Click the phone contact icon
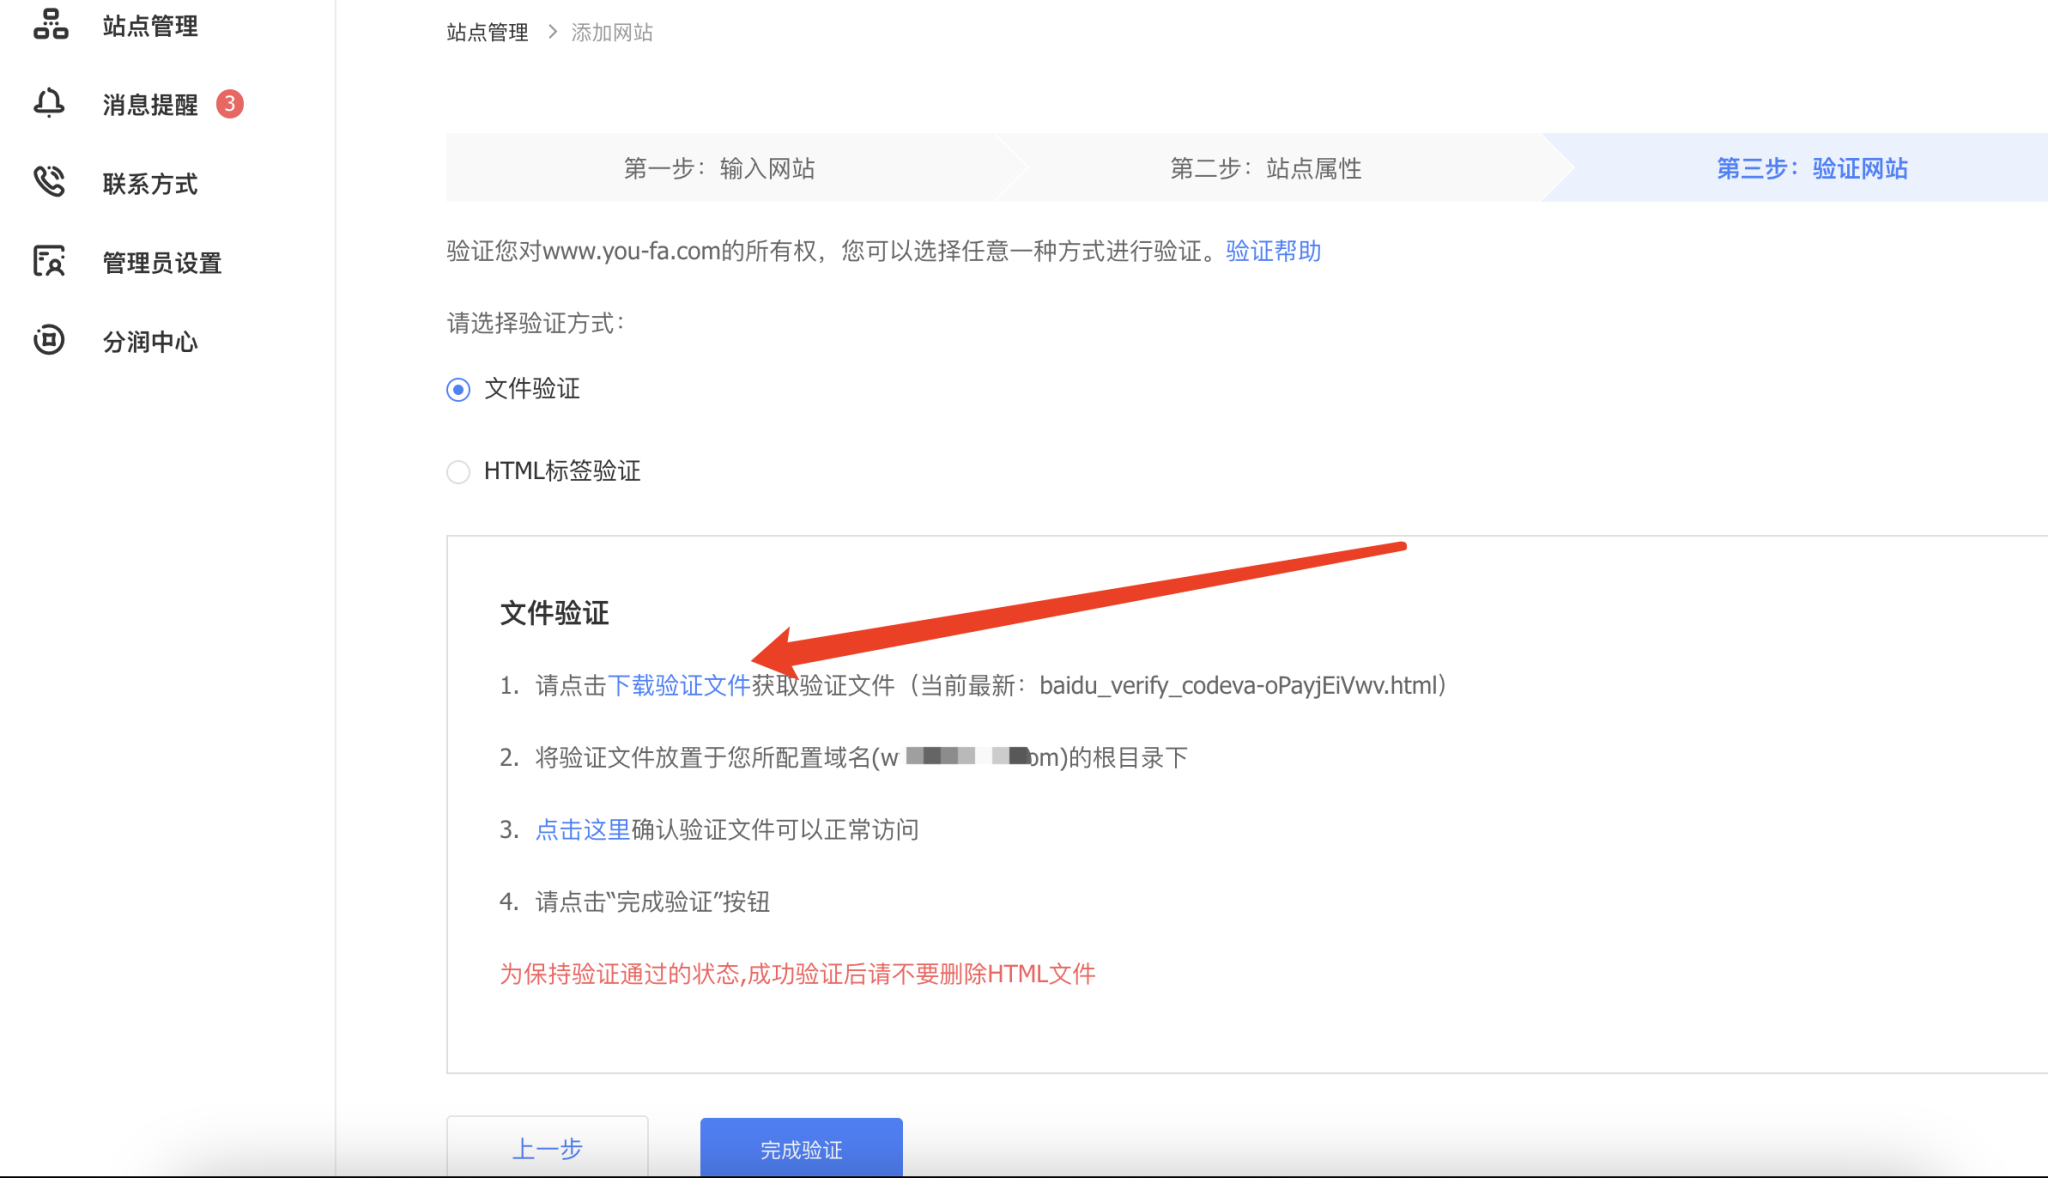2048x1178 pixels. click(49, 182)
